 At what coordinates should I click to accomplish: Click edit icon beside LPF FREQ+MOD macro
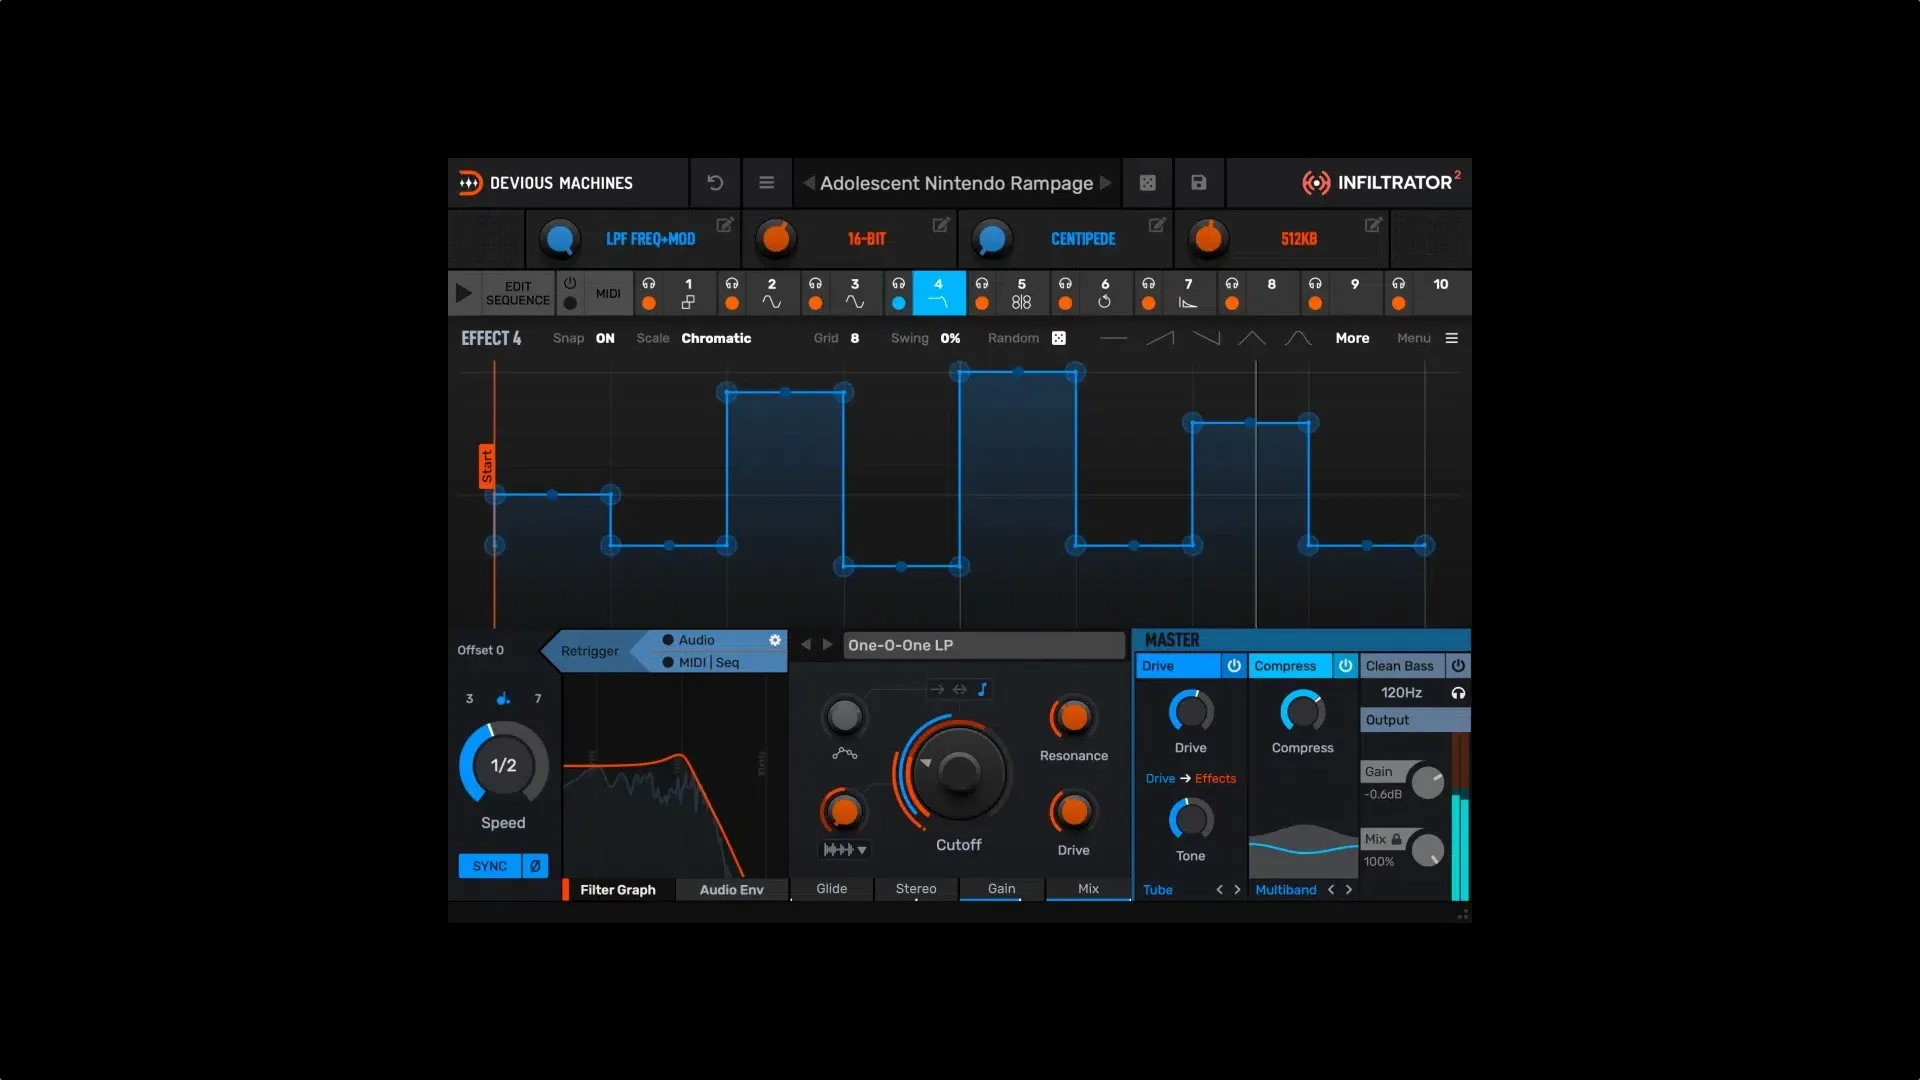pos(724,225)
